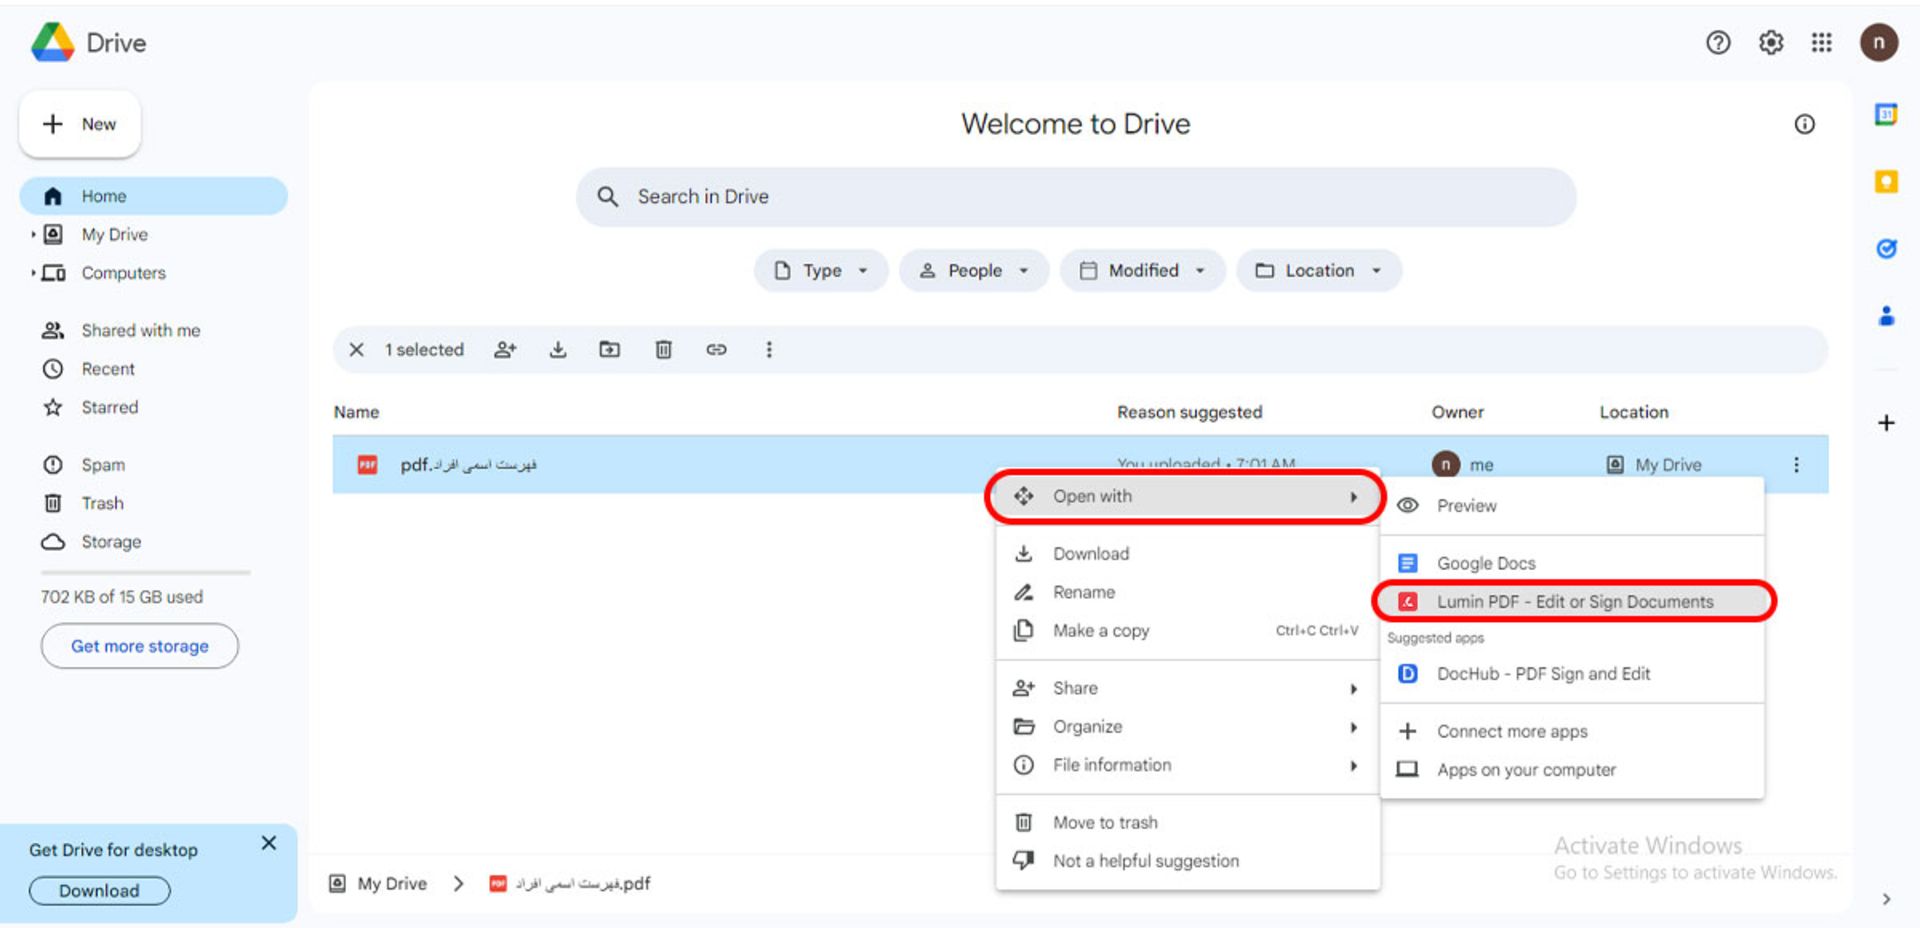Click the My Drive location in the file row
Image resolution: width=1920 pixels, height=928 pixels.
(x=1654, y=465)
